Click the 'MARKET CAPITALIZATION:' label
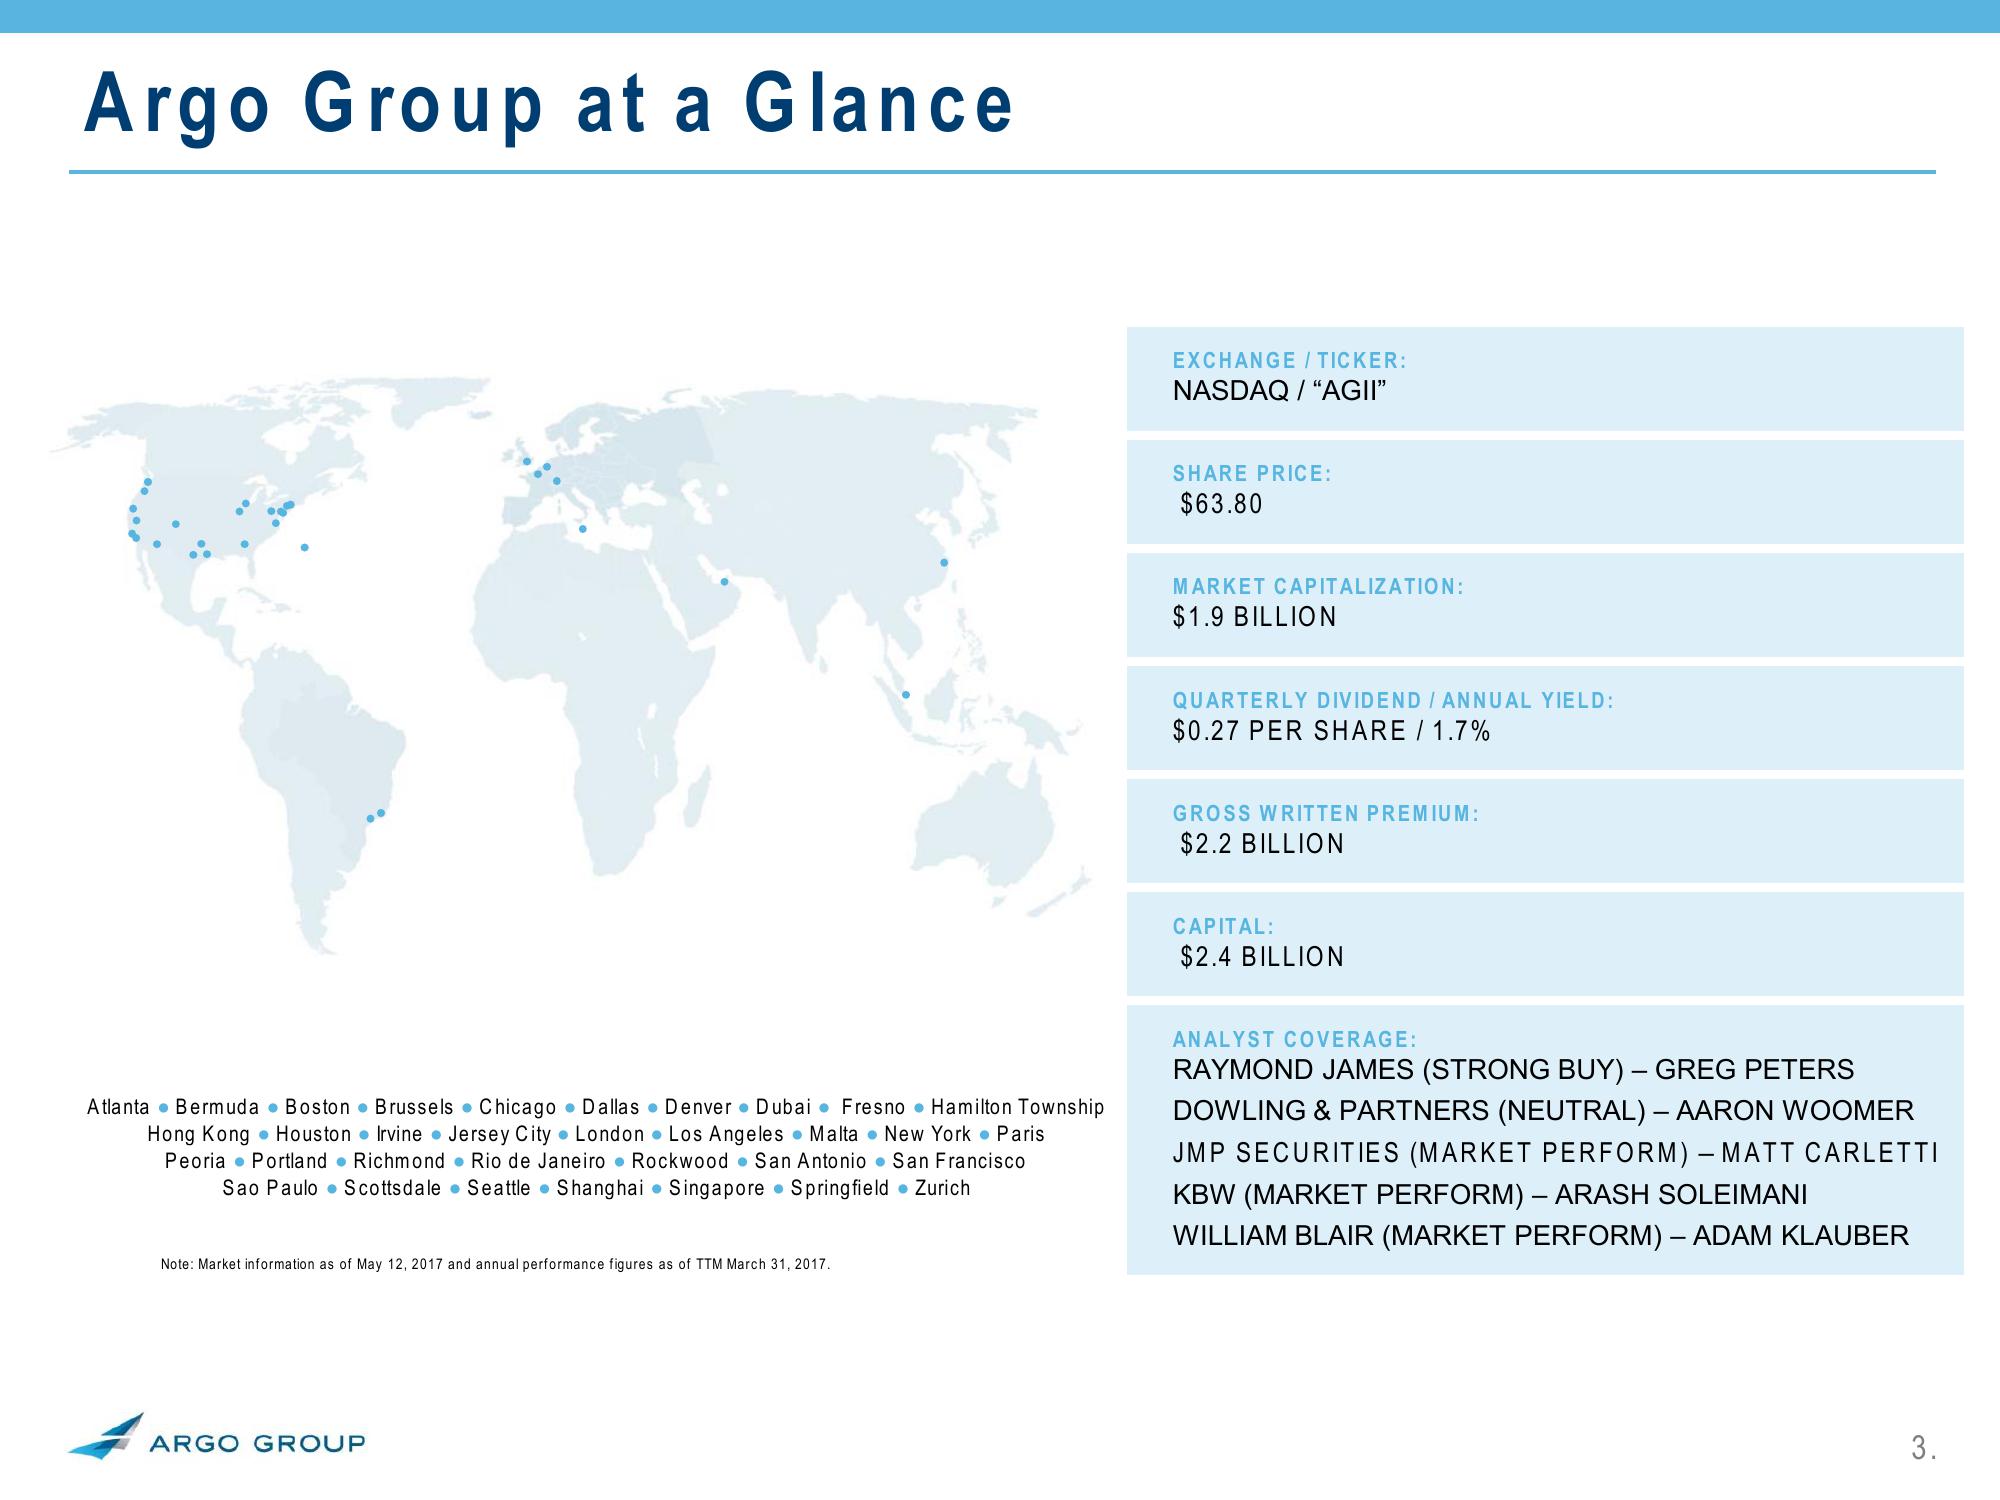 (1318, 586)
